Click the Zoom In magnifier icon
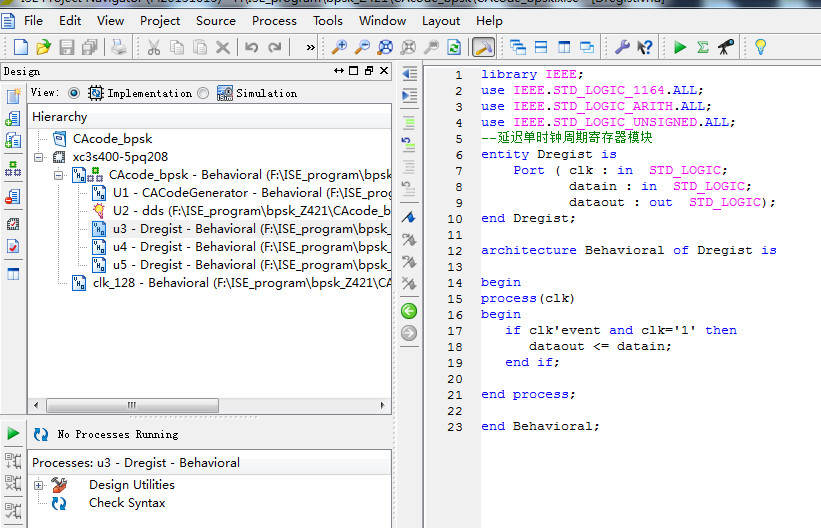The width and height of the screenshot is (821, 528). (x=339, y=47)
